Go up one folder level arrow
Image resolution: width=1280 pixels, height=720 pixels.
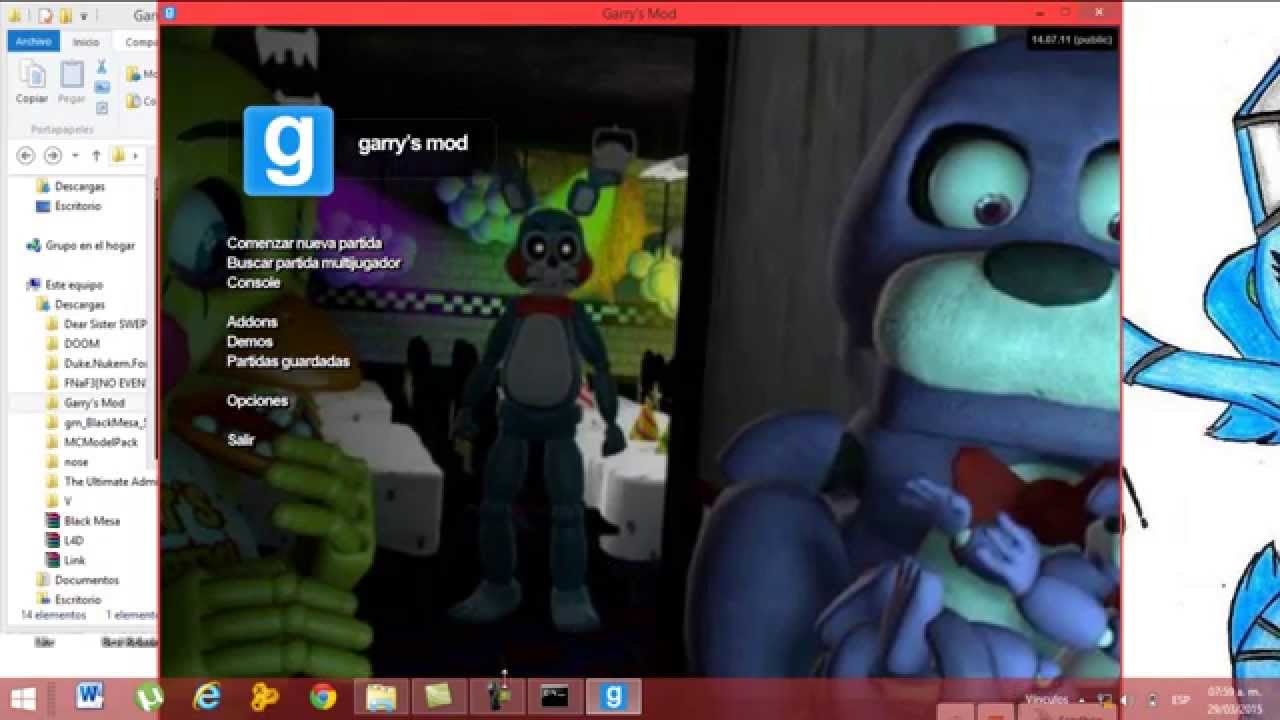pos(96,155)
